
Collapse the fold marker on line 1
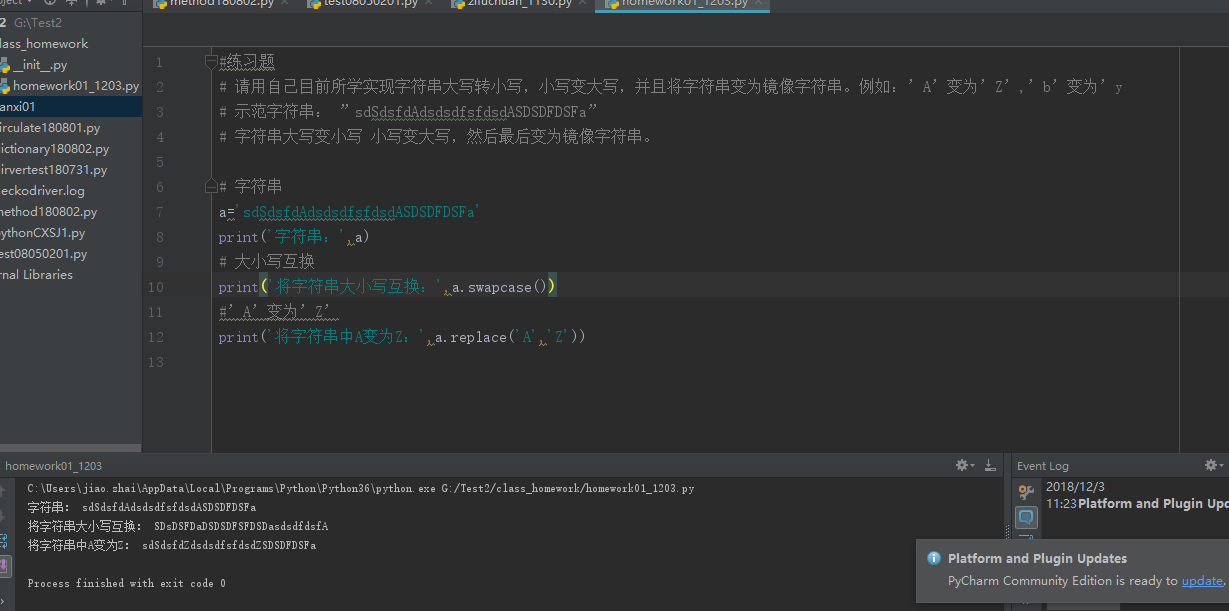[211, 62]
